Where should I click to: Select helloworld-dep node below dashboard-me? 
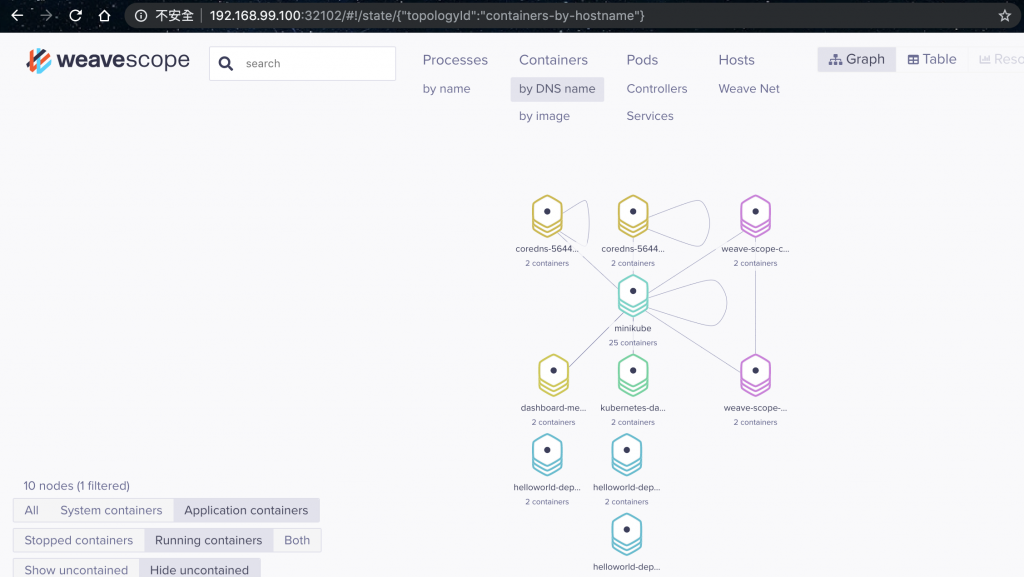[x=547, y=455]
